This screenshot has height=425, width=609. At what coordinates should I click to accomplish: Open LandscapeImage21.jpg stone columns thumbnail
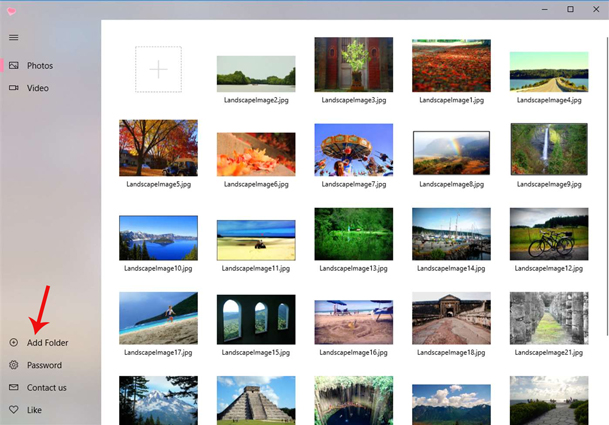[x=549, y=318]
